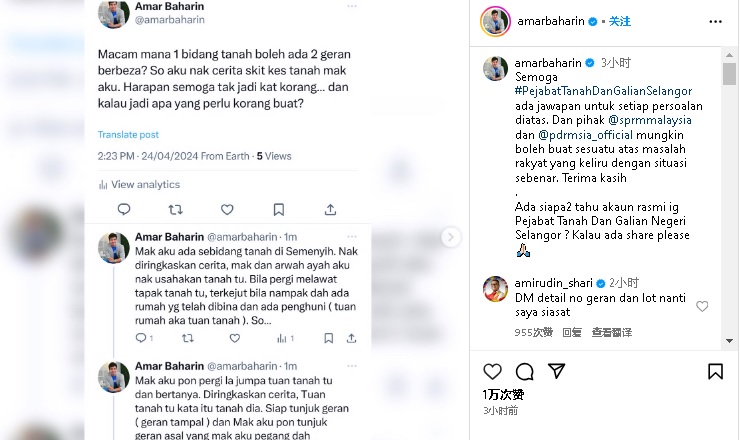Image resolution: width=740 pixels, height=440 pixels.
Task: Reply to amirudin_shari's comment with 回复
Action: [572, 332]
